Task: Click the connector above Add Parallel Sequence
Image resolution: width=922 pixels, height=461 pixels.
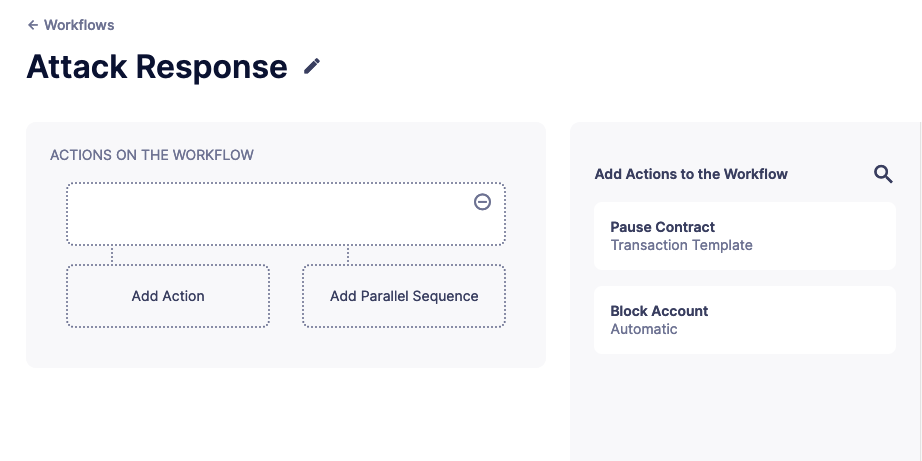Action: [x=348, y=255]
